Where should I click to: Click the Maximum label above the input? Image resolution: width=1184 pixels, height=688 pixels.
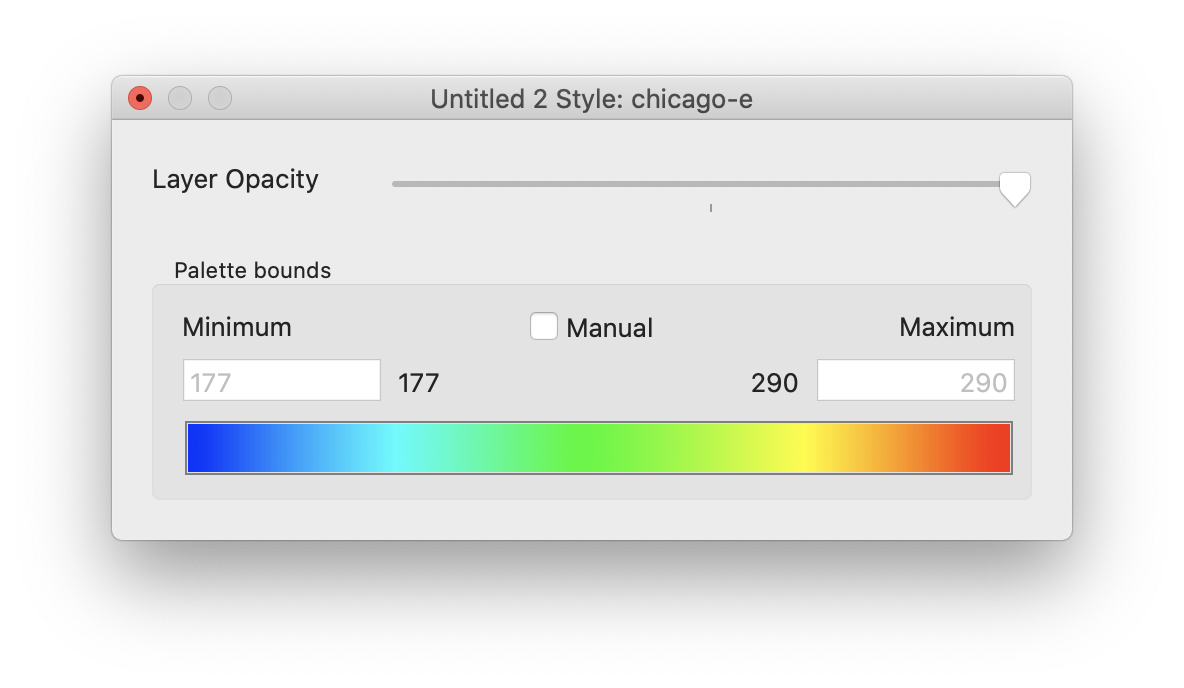[956, 327]
